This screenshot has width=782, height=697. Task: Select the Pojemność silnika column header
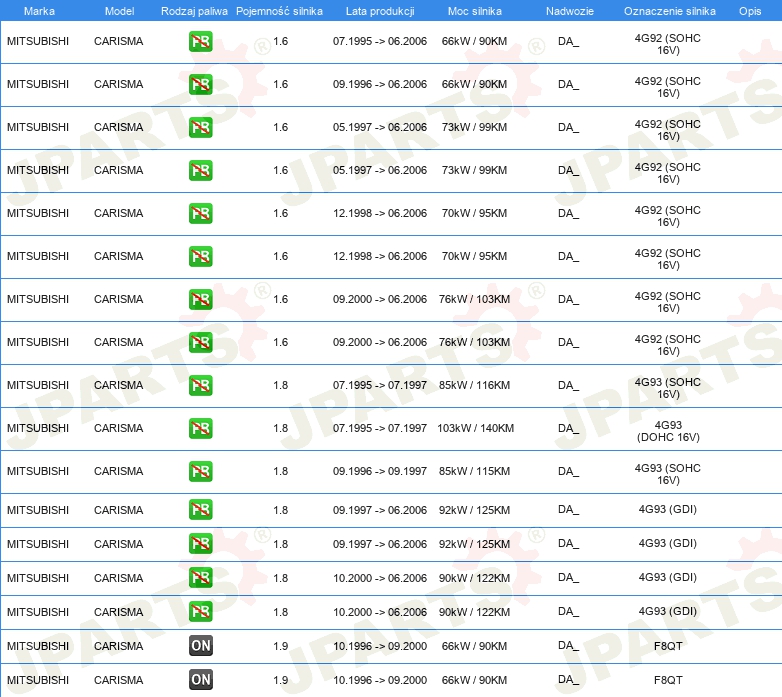[x=279, y=11]
